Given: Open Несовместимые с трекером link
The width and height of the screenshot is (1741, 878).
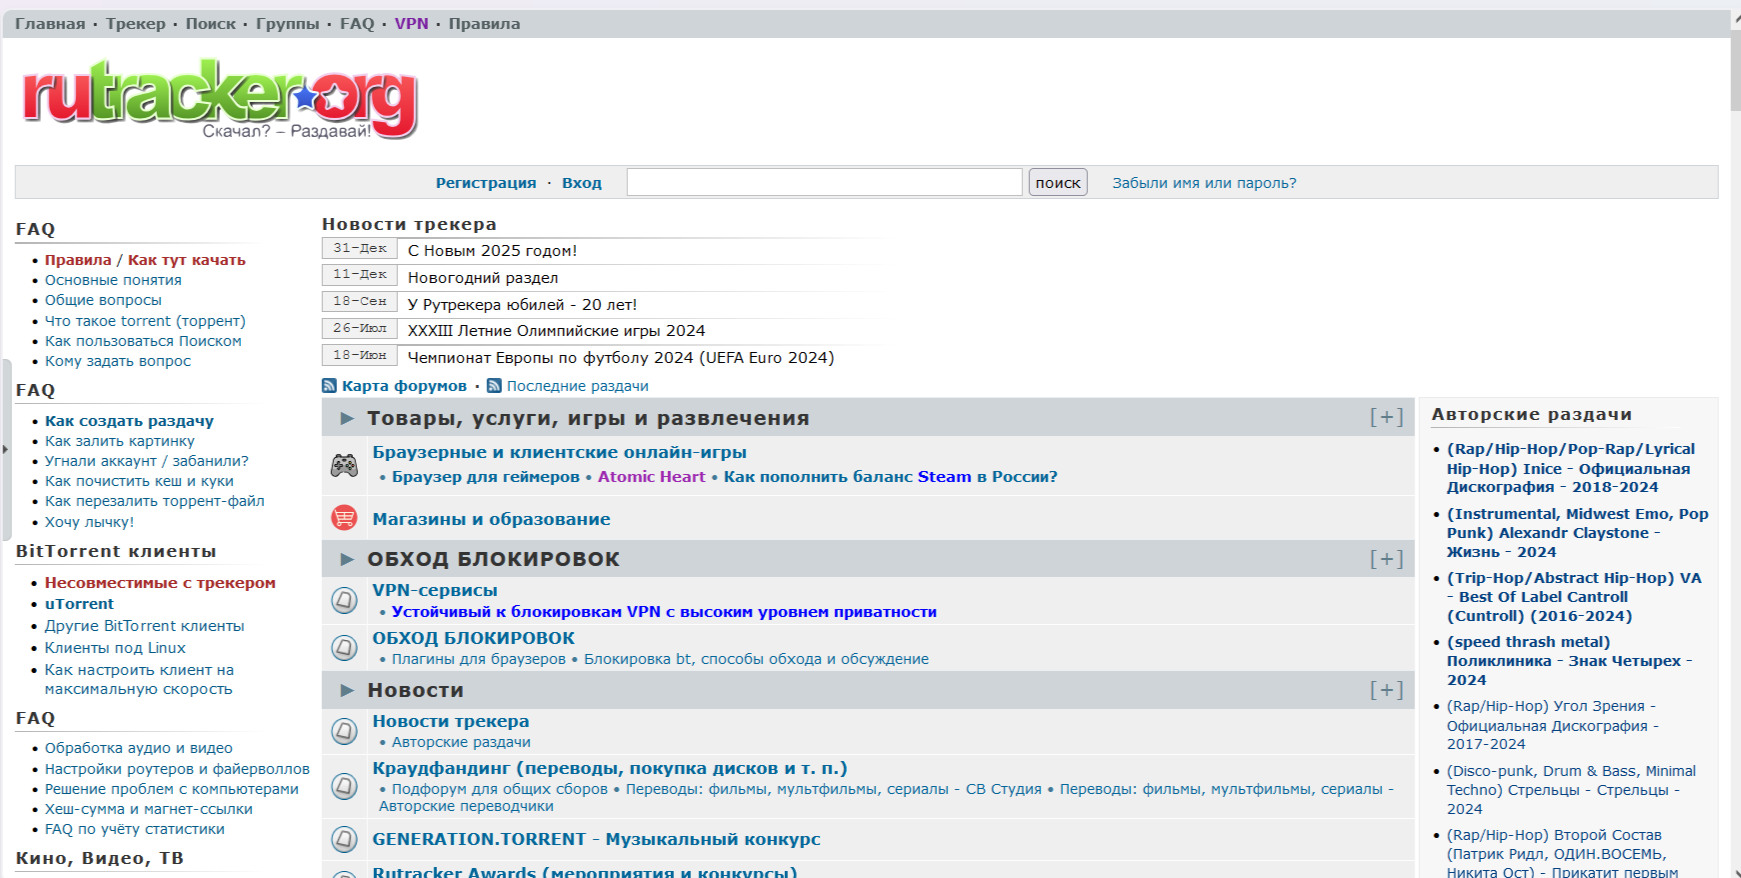Looking at the screenshot, I should [x=160, y=583].
